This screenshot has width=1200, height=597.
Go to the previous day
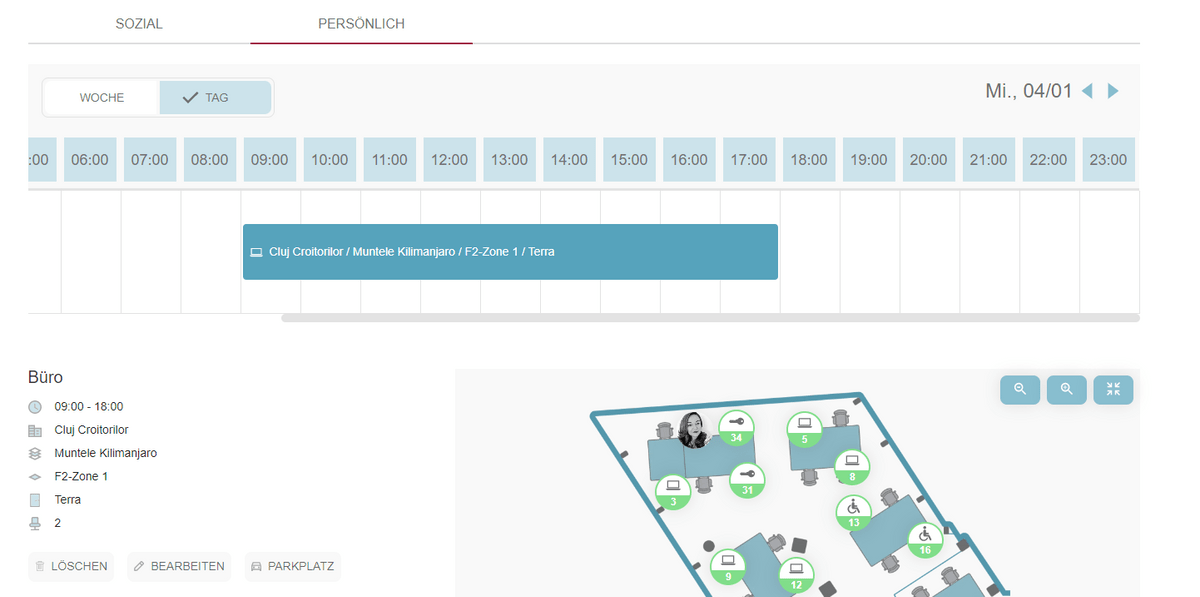pyautogui.click(x=1088, y=92)
